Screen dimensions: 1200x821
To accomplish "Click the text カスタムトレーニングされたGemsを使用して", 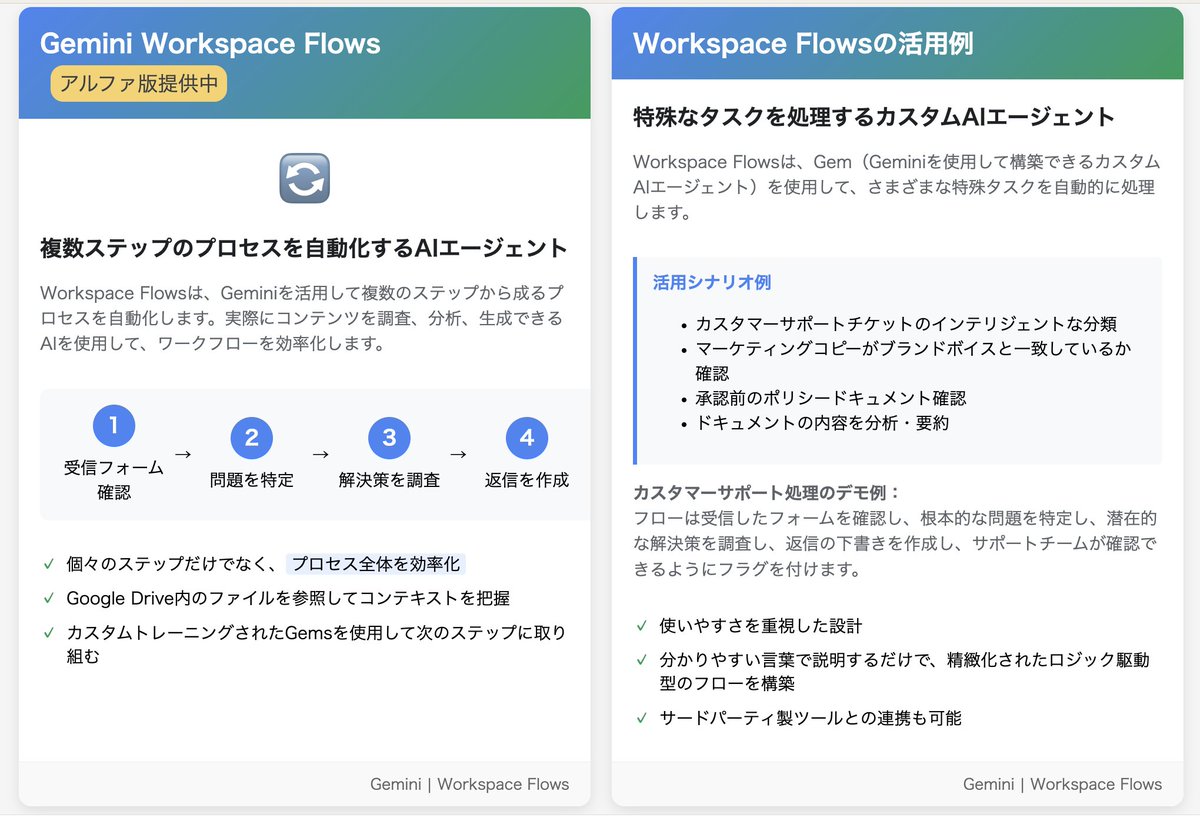I will [x=235, y=633].
